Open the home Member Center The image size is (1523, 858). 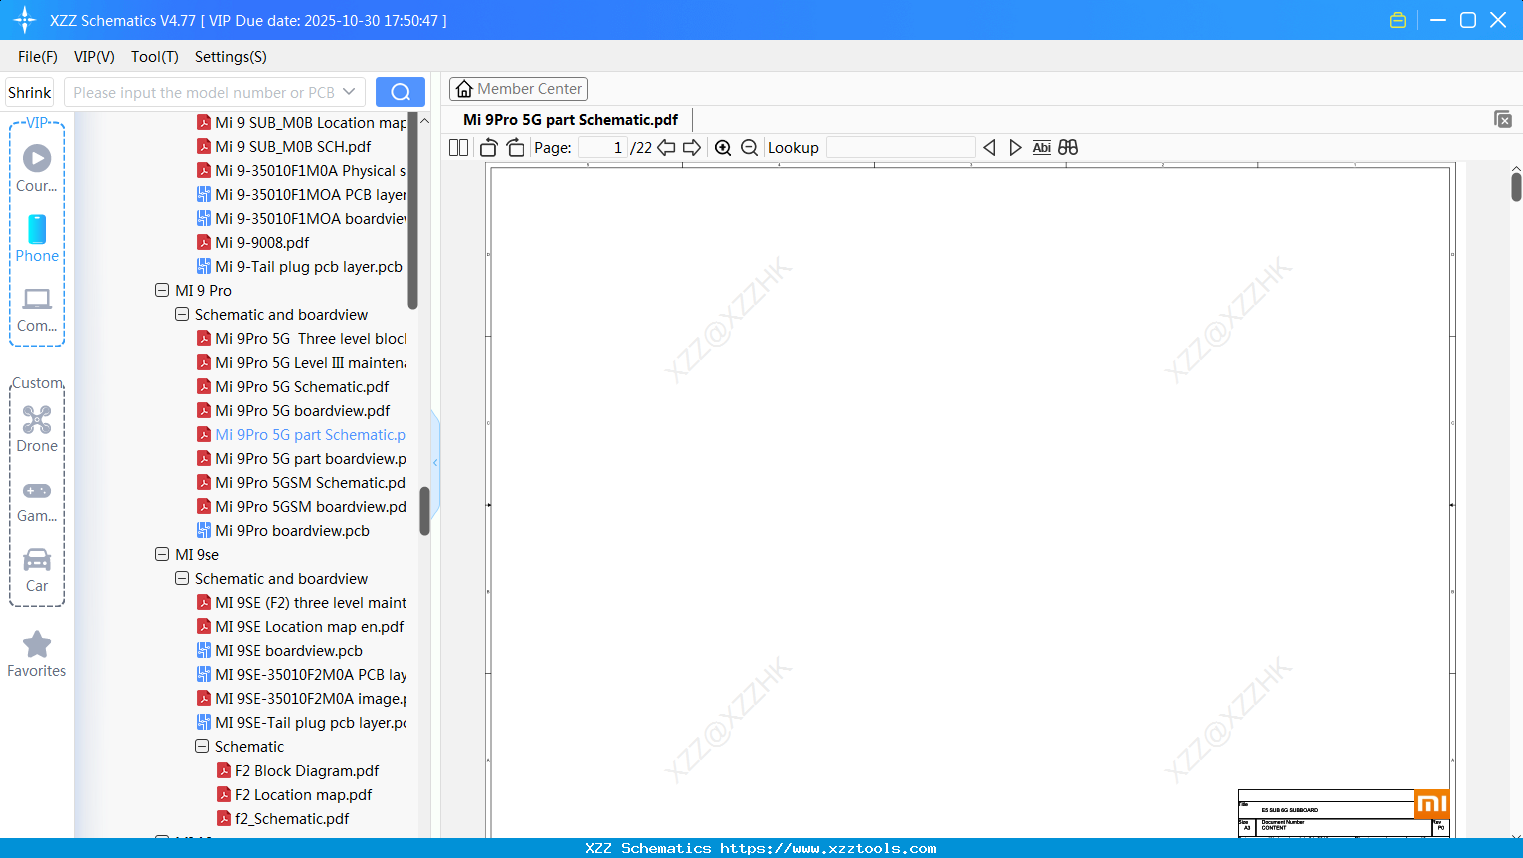click(x=518, y=89)
